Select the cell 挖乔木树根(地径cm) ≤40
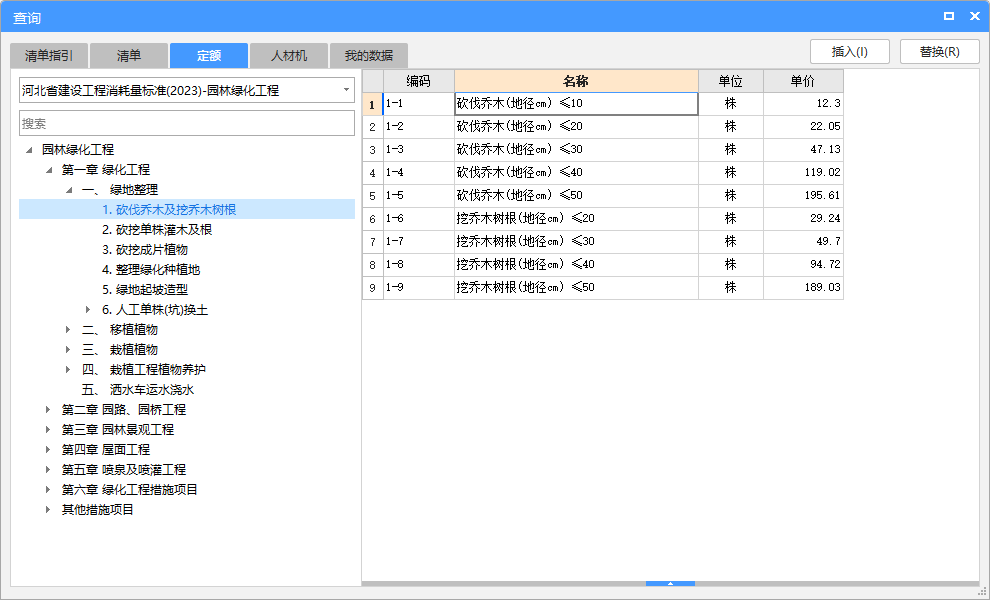990x600 pixels. coord(576,265)
